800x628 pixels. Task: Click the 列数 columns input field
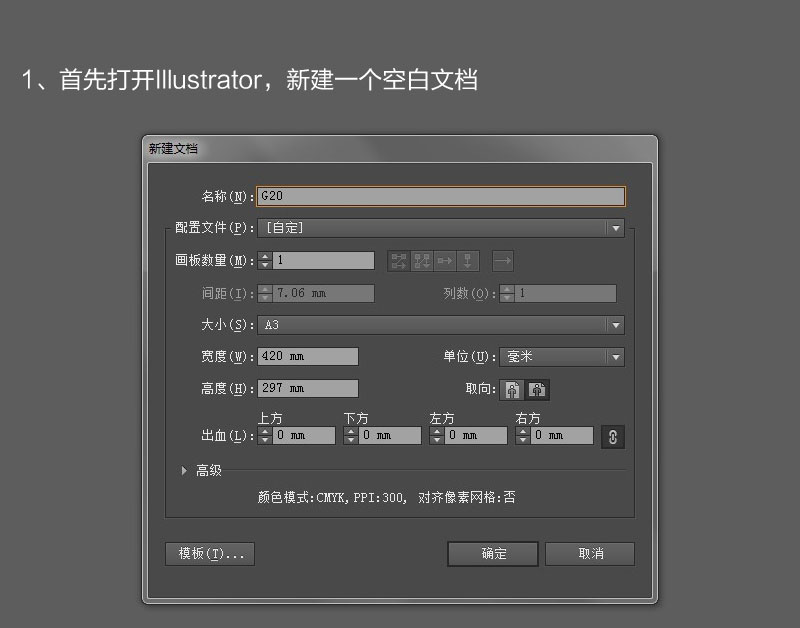565,293
